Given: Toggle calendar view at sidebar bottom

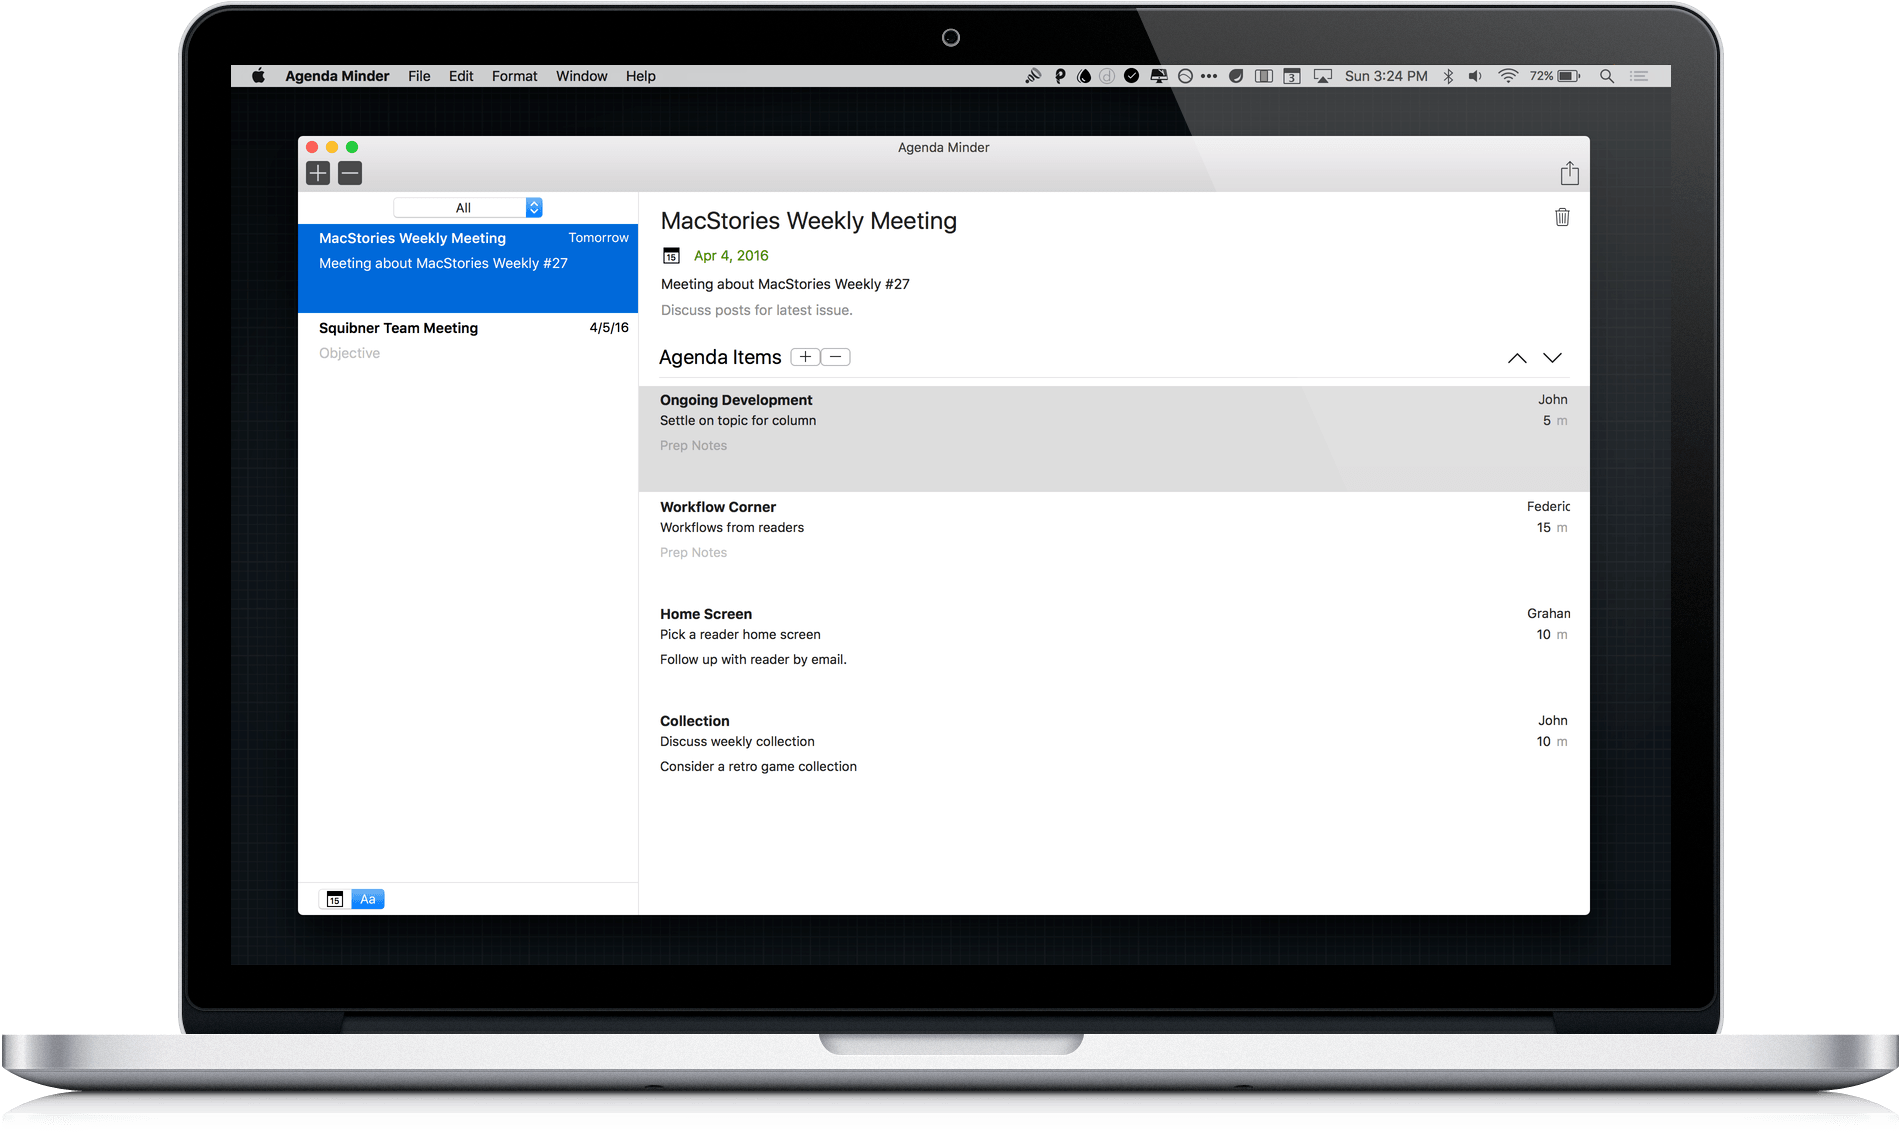Looking at the screenshot, I should point(335,899).
